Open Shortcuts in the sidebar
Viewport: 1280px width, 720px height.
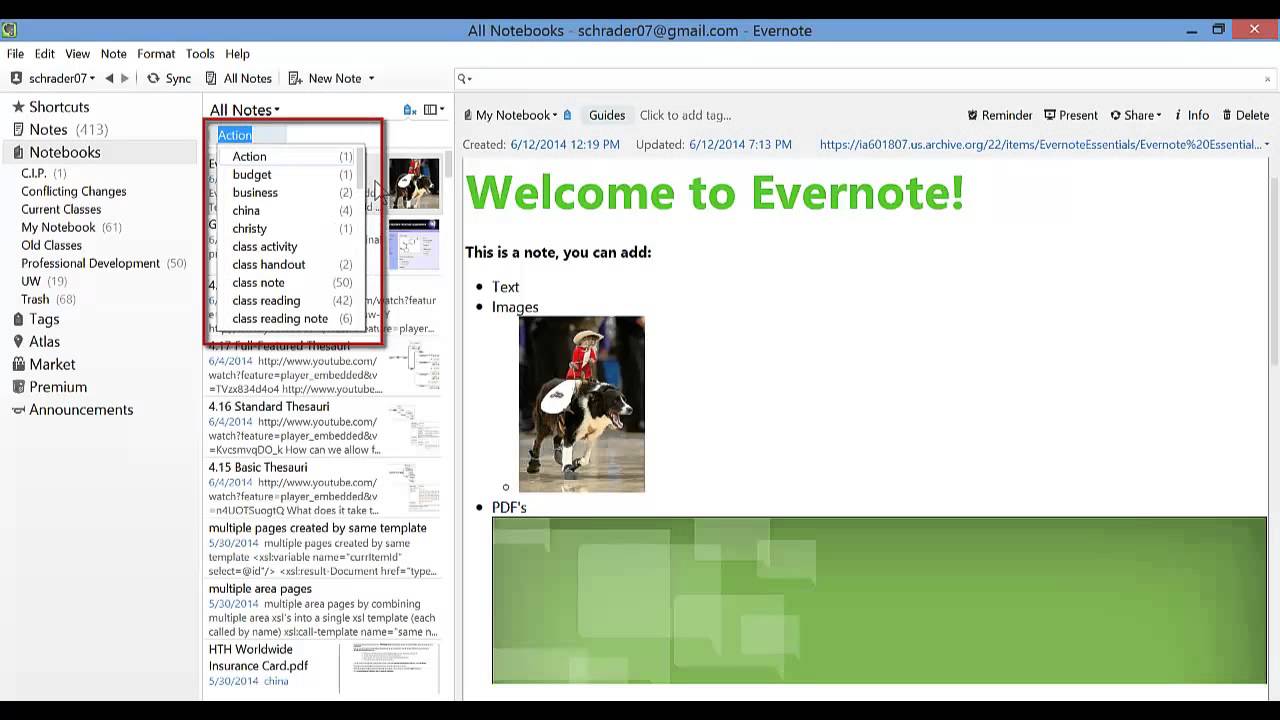pyautogui.click(x=50, y=107)
